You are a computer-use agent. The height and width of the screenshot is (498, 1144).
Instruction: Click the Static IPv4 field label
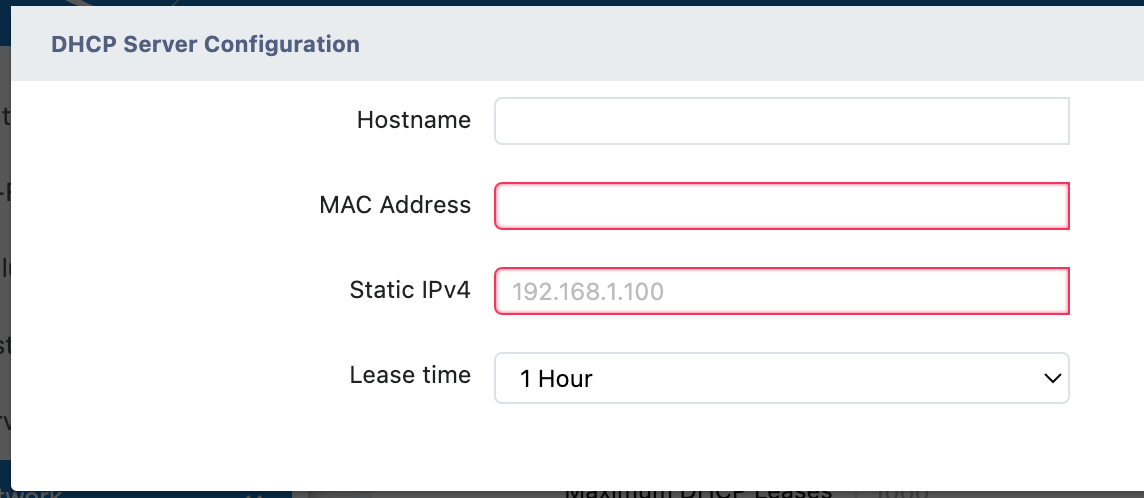click(x=410, y=290)
